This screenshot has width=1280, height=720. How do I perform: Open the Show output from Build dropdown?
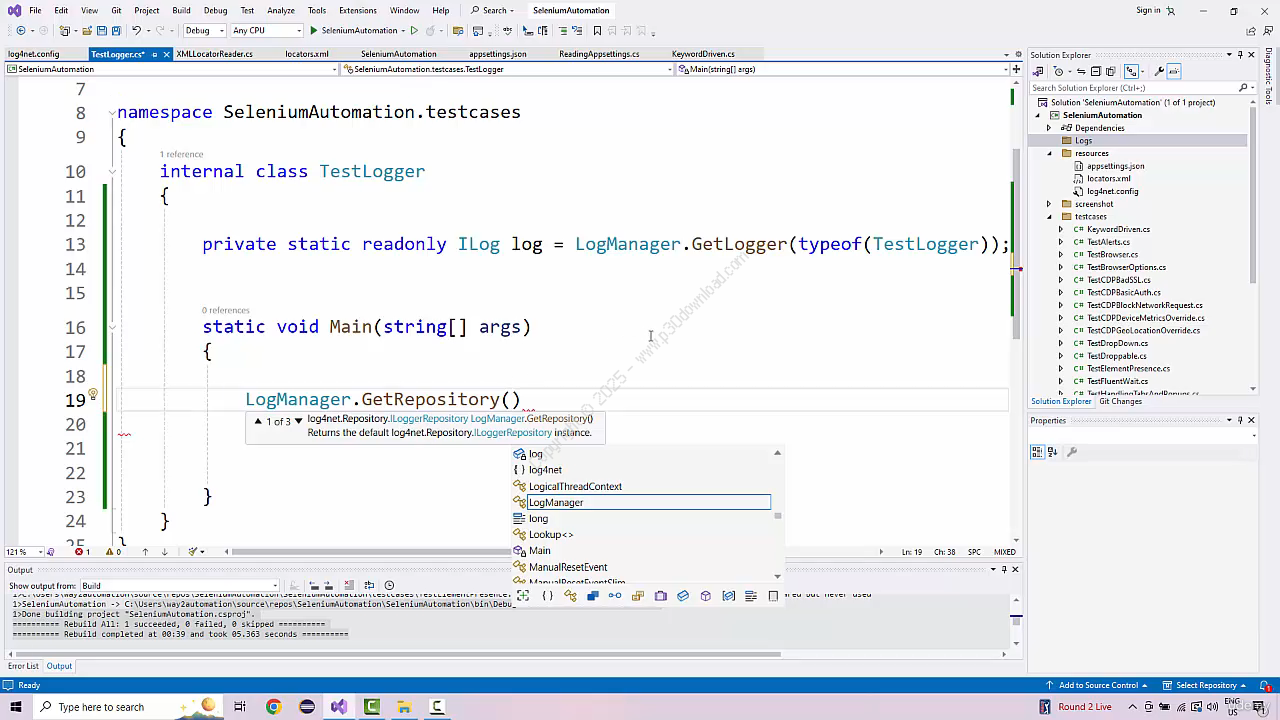click(x=180, y=585)
